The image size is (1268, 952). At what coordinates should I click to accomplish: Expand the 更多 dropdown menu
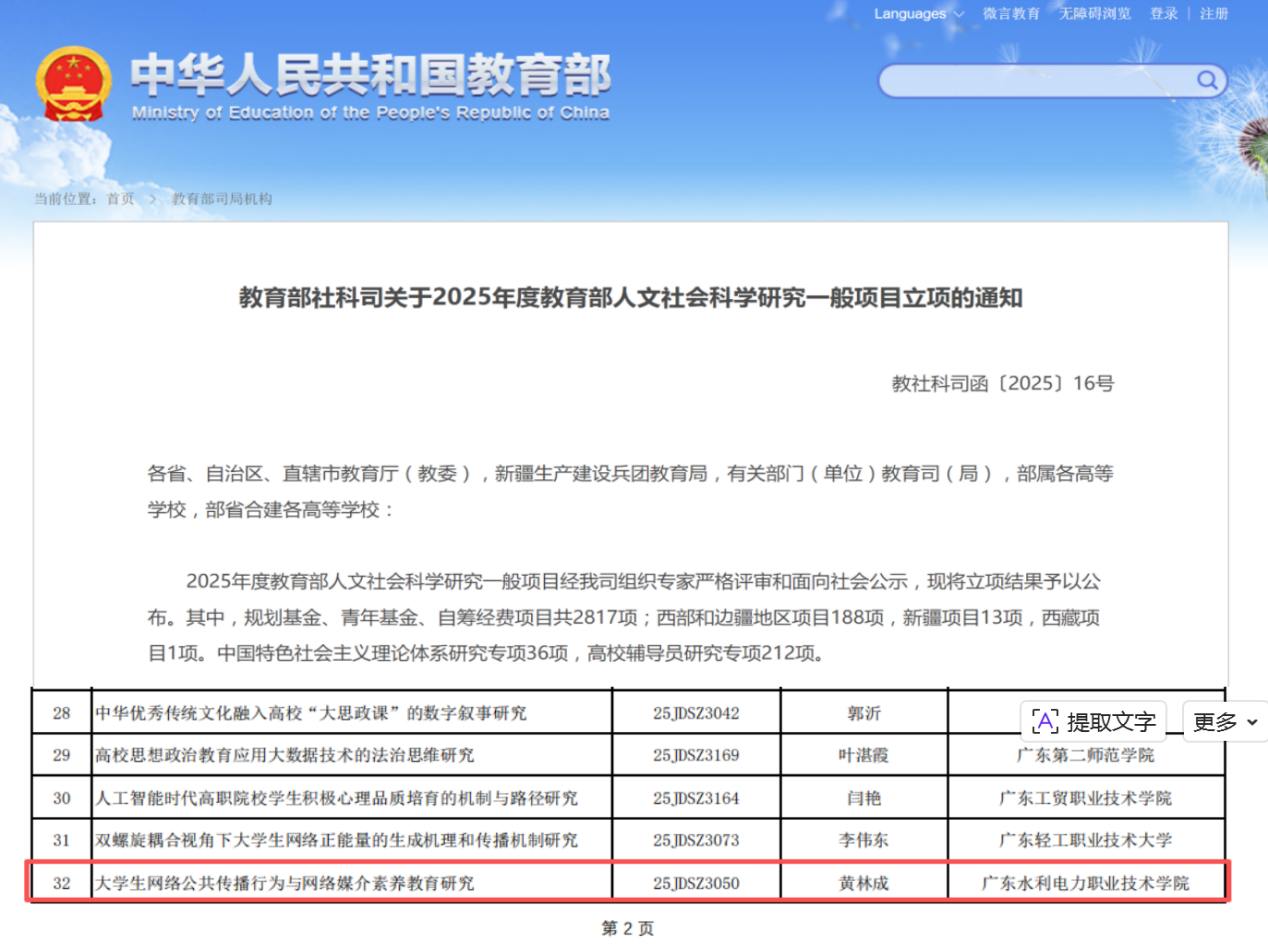1225,722
